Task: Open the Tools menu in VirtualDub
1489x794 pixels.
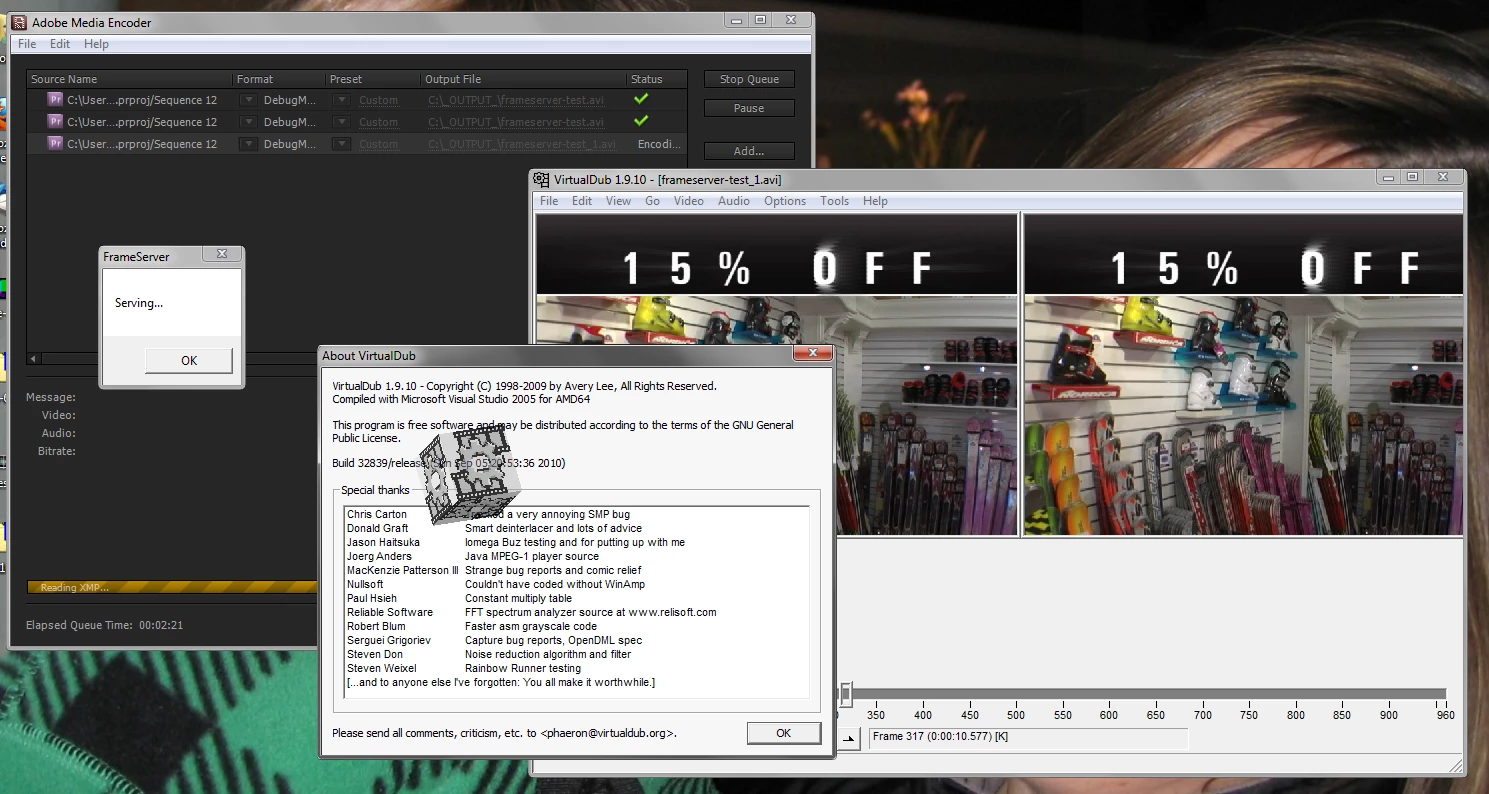Action: pos(834,201)
